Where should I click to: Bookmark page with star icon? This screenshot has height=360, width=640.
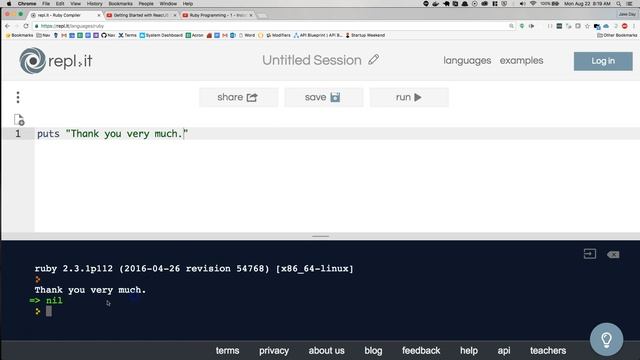coord(587,26)
